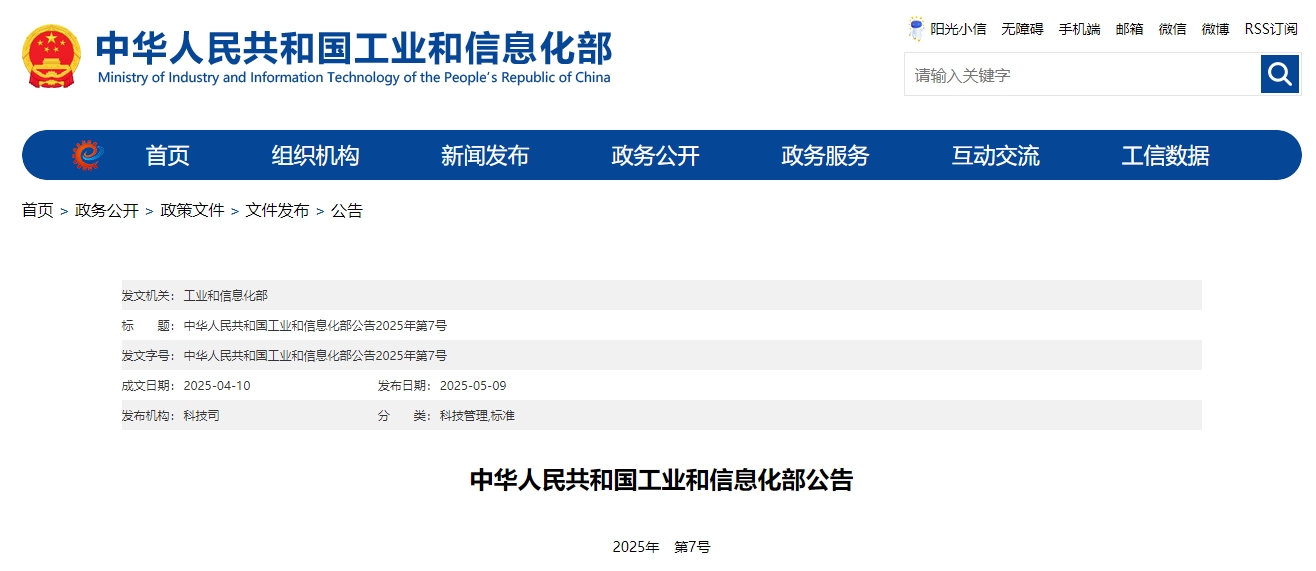Click the 发布日期 value 2025-05-09

473,385
